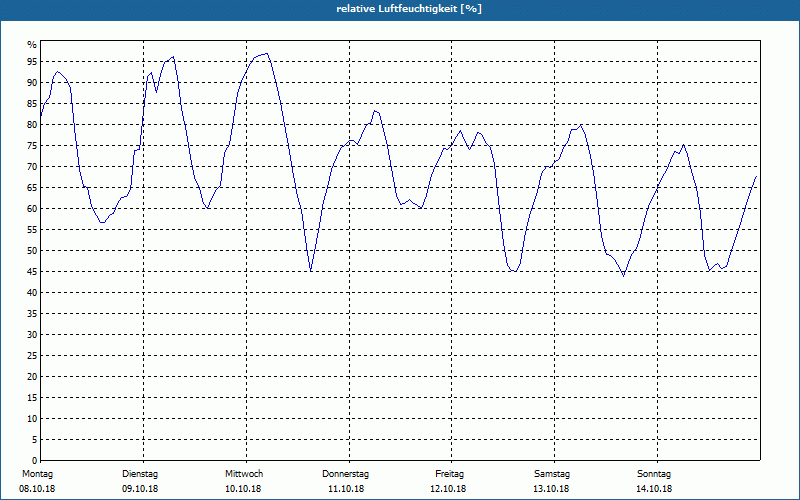Click the 20 value on the vertical axis
Screen dimensions: 800x500
coord(32,377)
